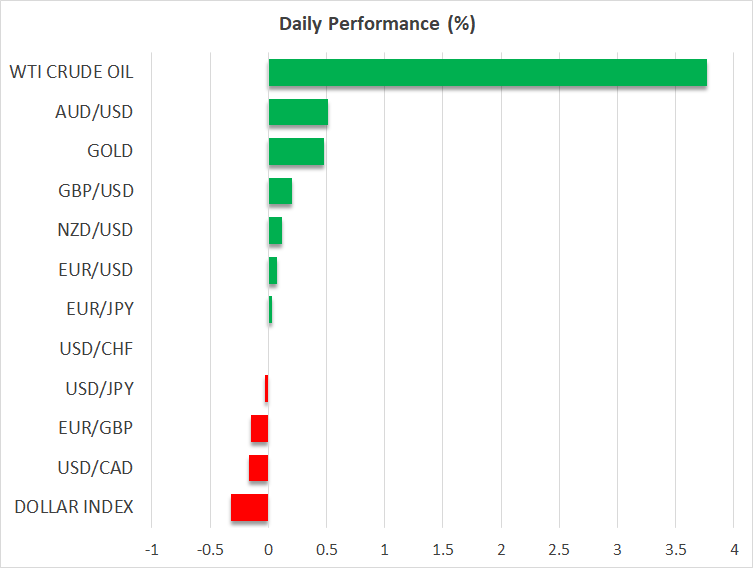Select the -1 tick on horizontal axis
The height and width of the screenshot is (568, 753).
pos(151,549)
